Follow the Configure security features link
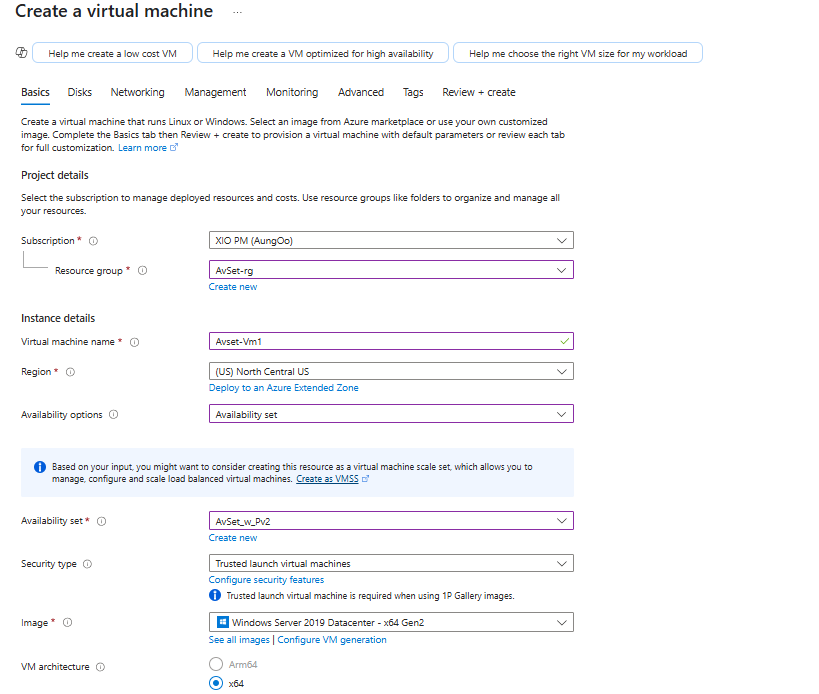819x694 pixels. pos(266,580)
